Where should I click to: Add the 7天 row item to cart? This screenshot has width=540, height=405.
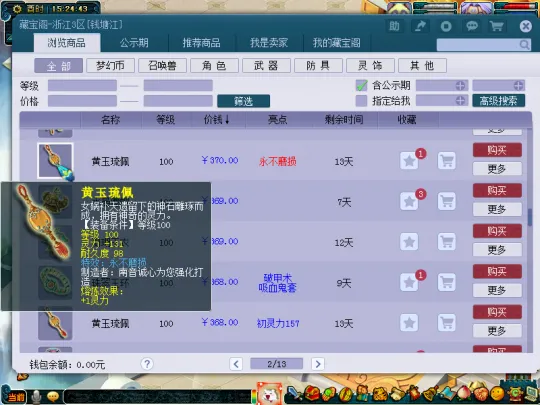(447, 201)
